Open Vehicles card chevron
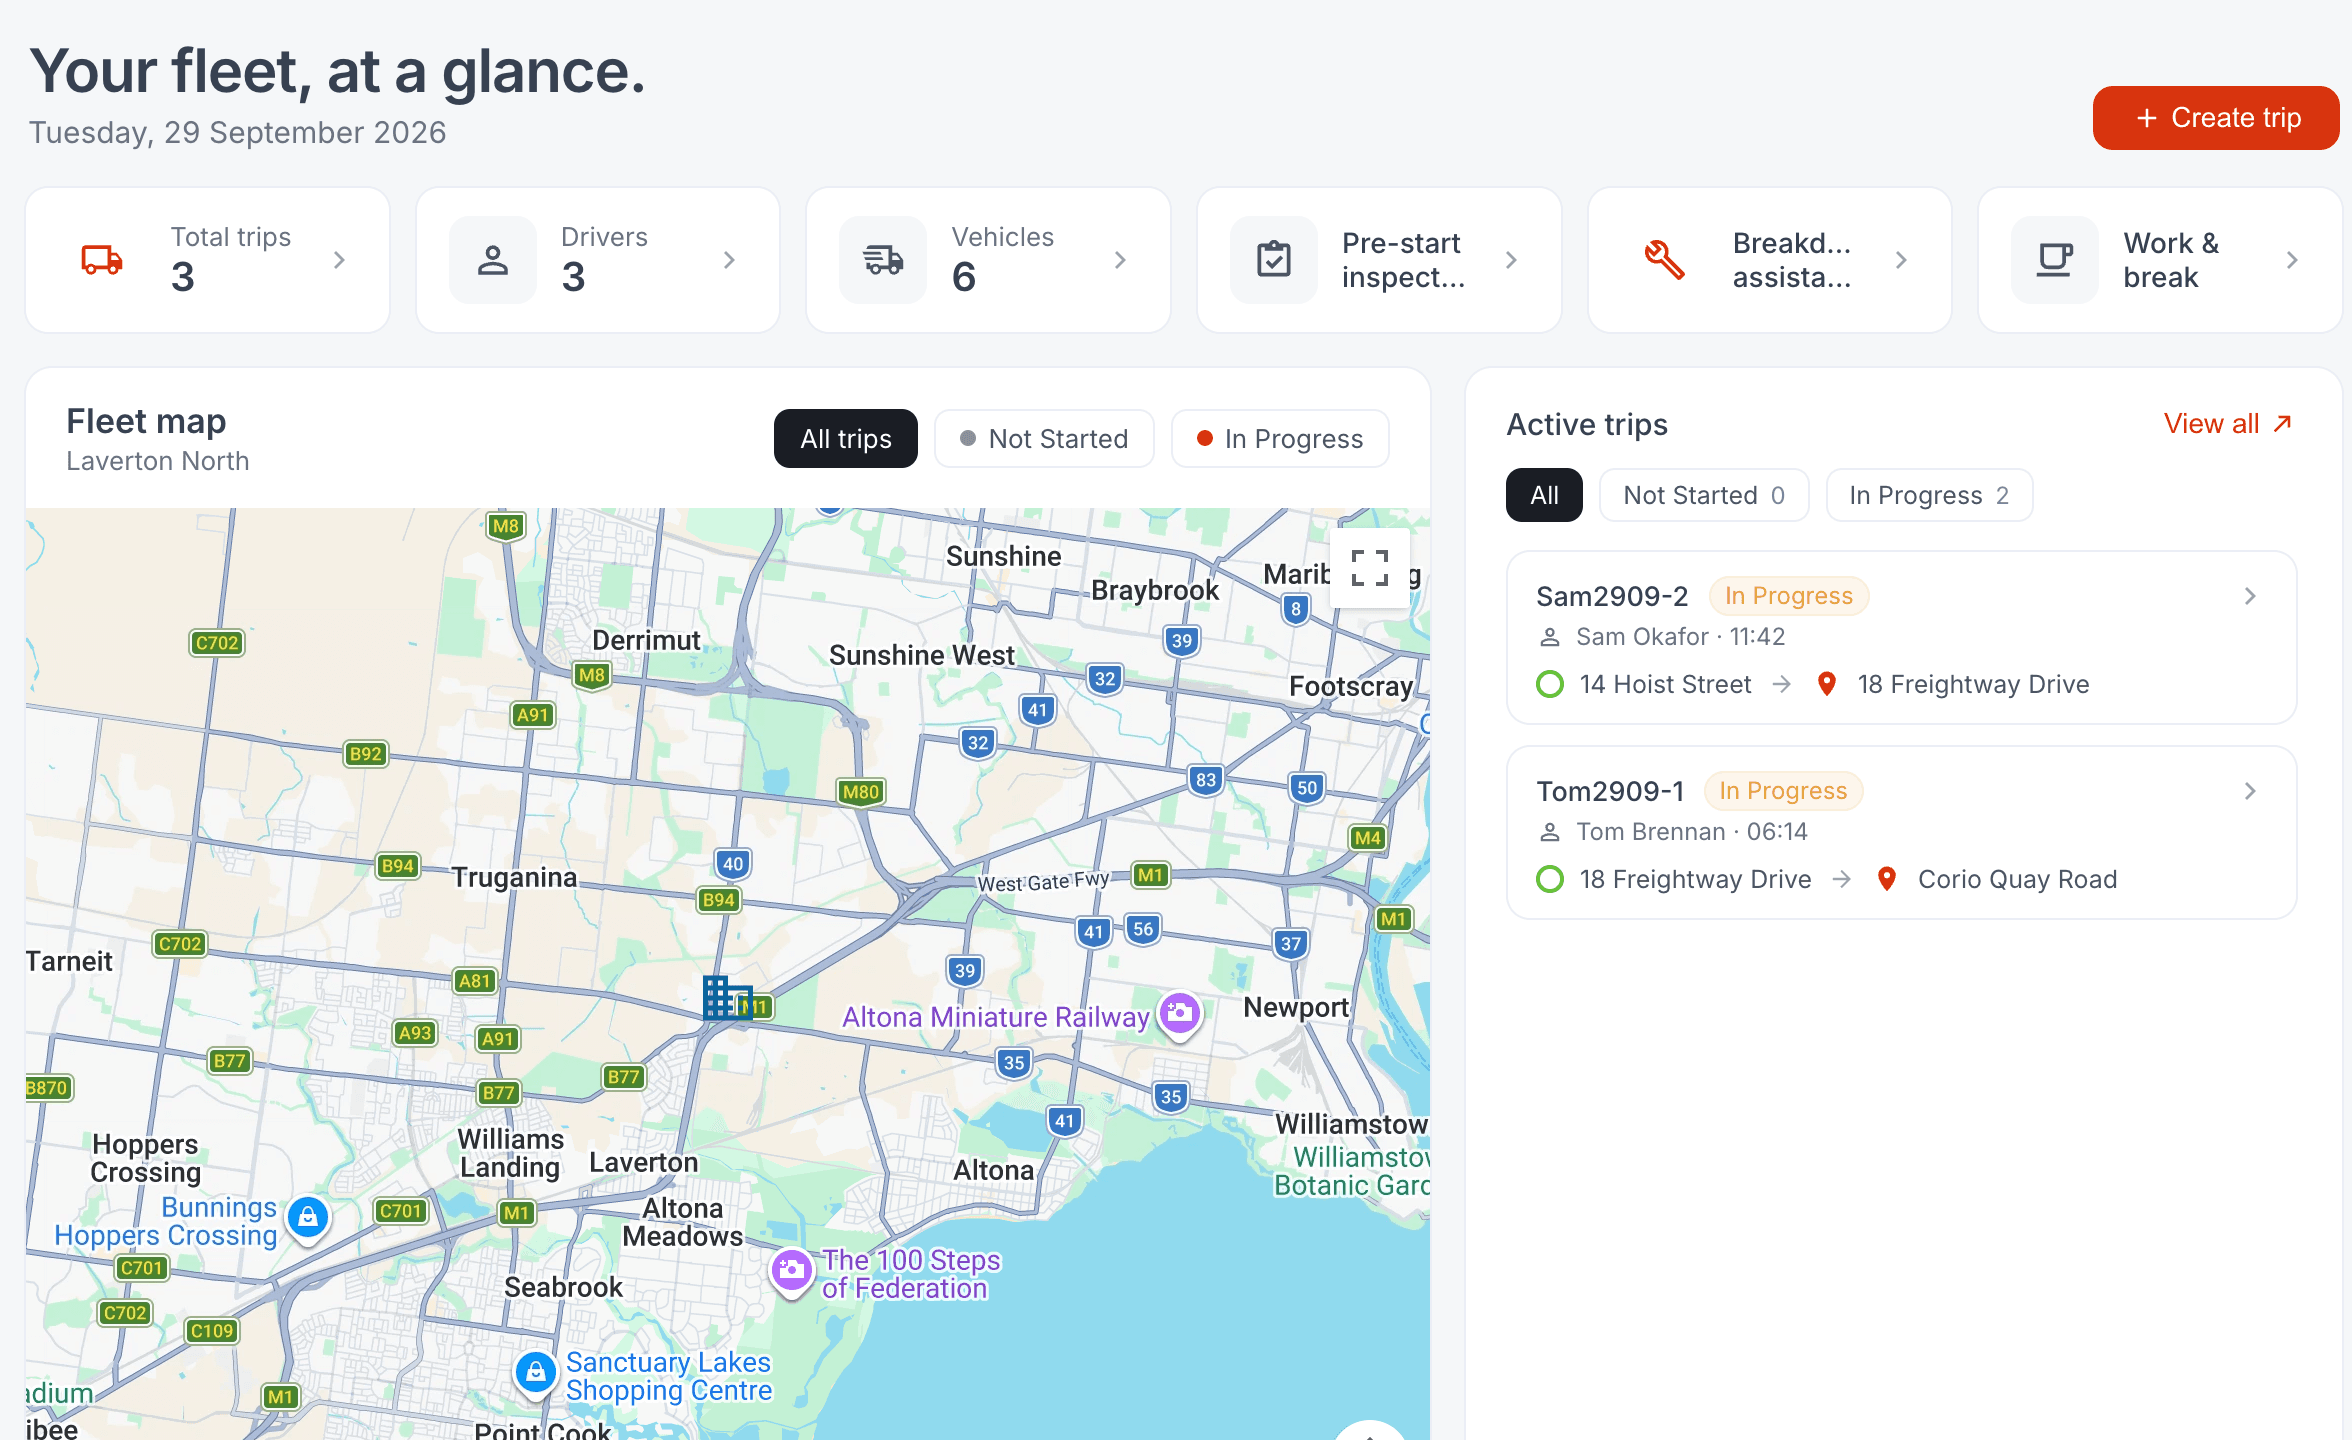 [x=1120, y=260]
